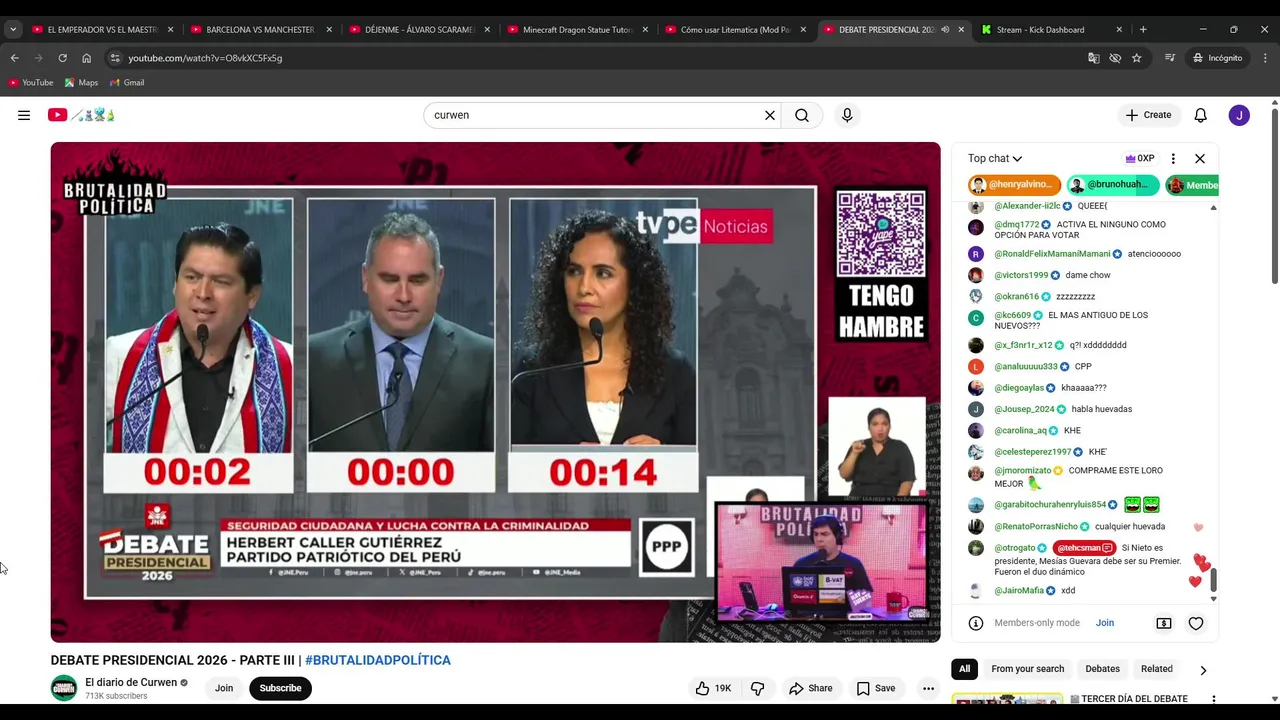Screen dimensions: 1280x720
Task: Click the Join link in members-only chat
Action: tap(1105, 623)
